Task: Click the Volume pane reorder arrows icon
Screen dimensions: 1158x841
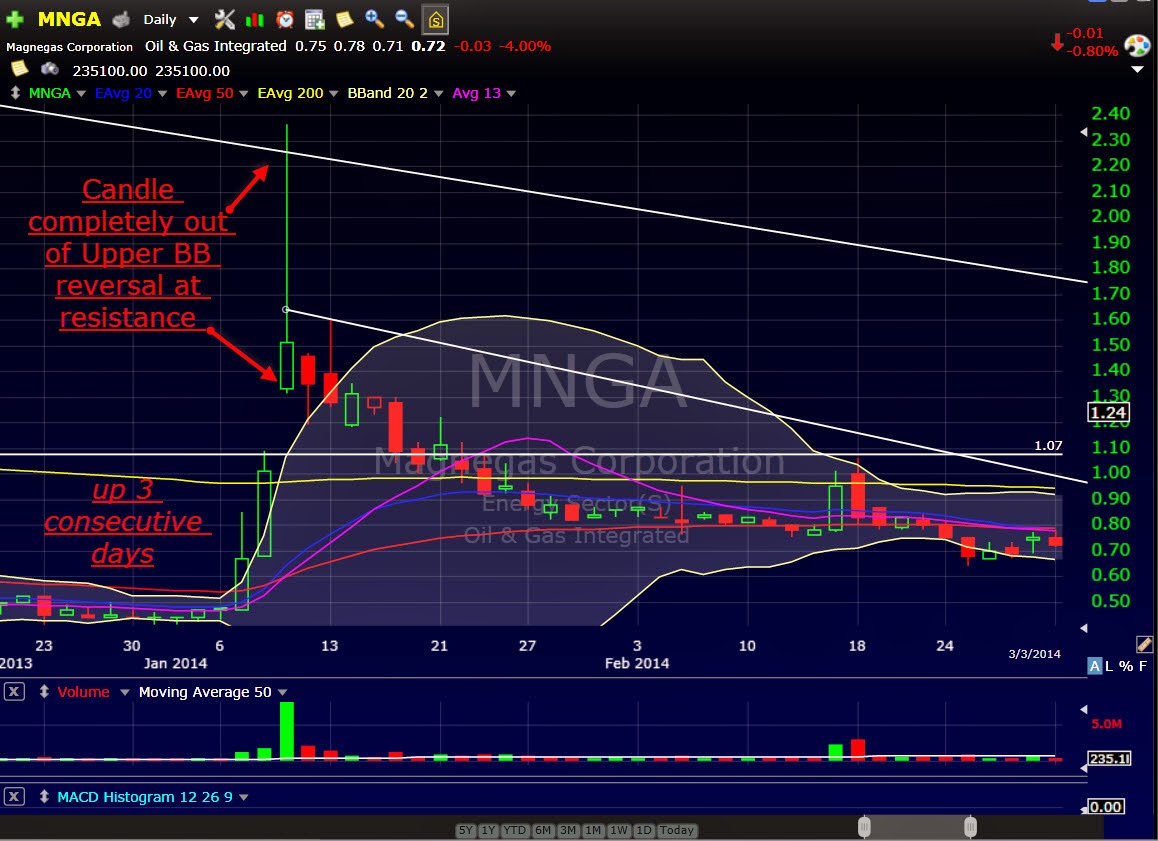Action: click(x=44, y=692)
